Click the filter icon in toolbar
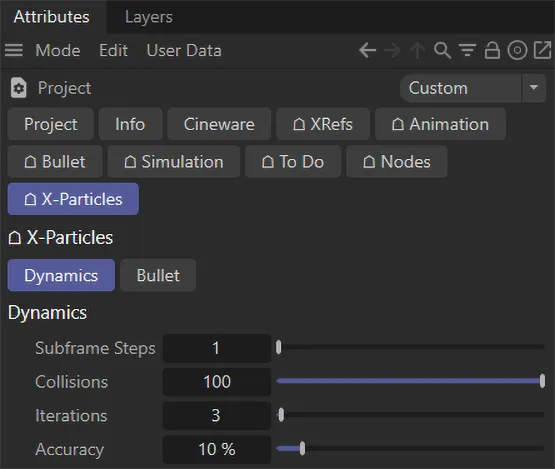Image resolution: width=555 pixels, height=469 pixels. pos(468,50)
